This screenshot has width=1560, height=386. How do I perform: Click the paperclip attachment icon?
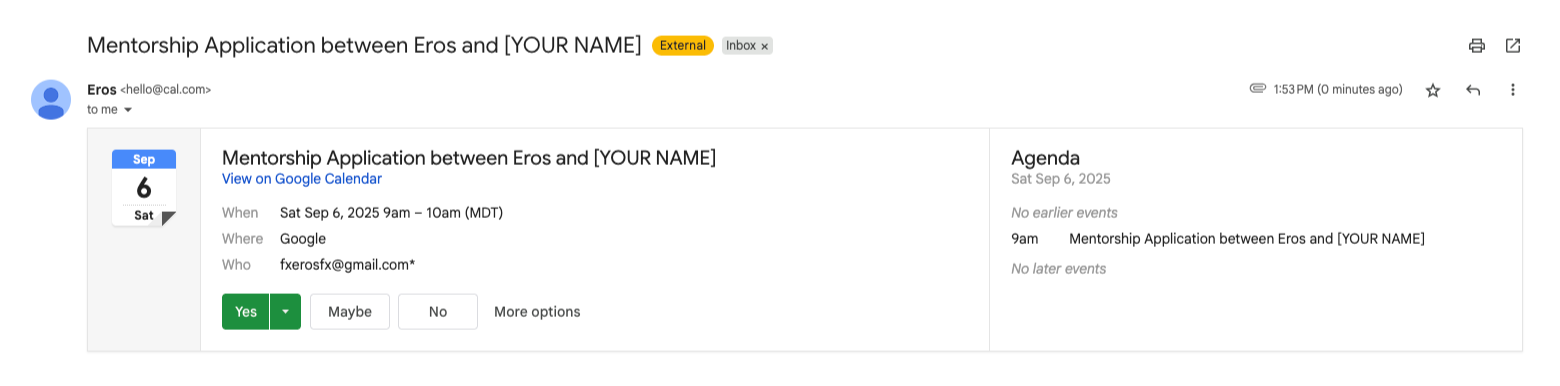click(1258, 89)
